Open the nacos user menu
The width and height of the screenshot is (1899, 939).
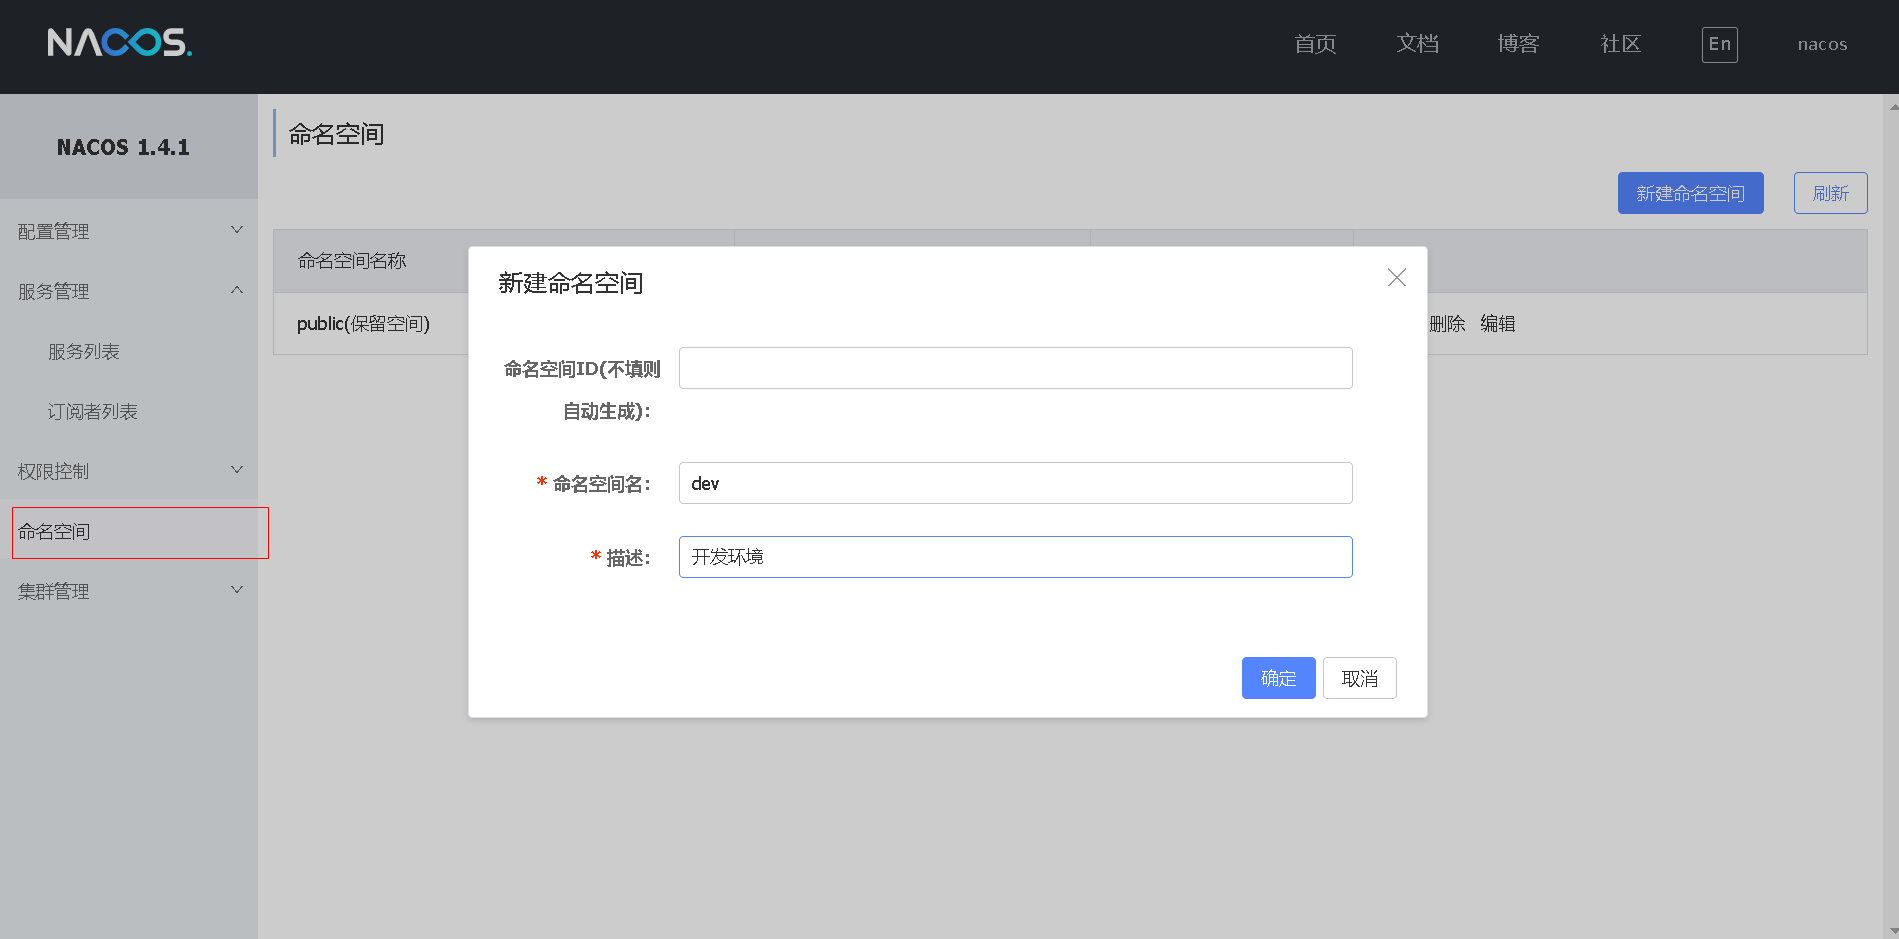1822,44
